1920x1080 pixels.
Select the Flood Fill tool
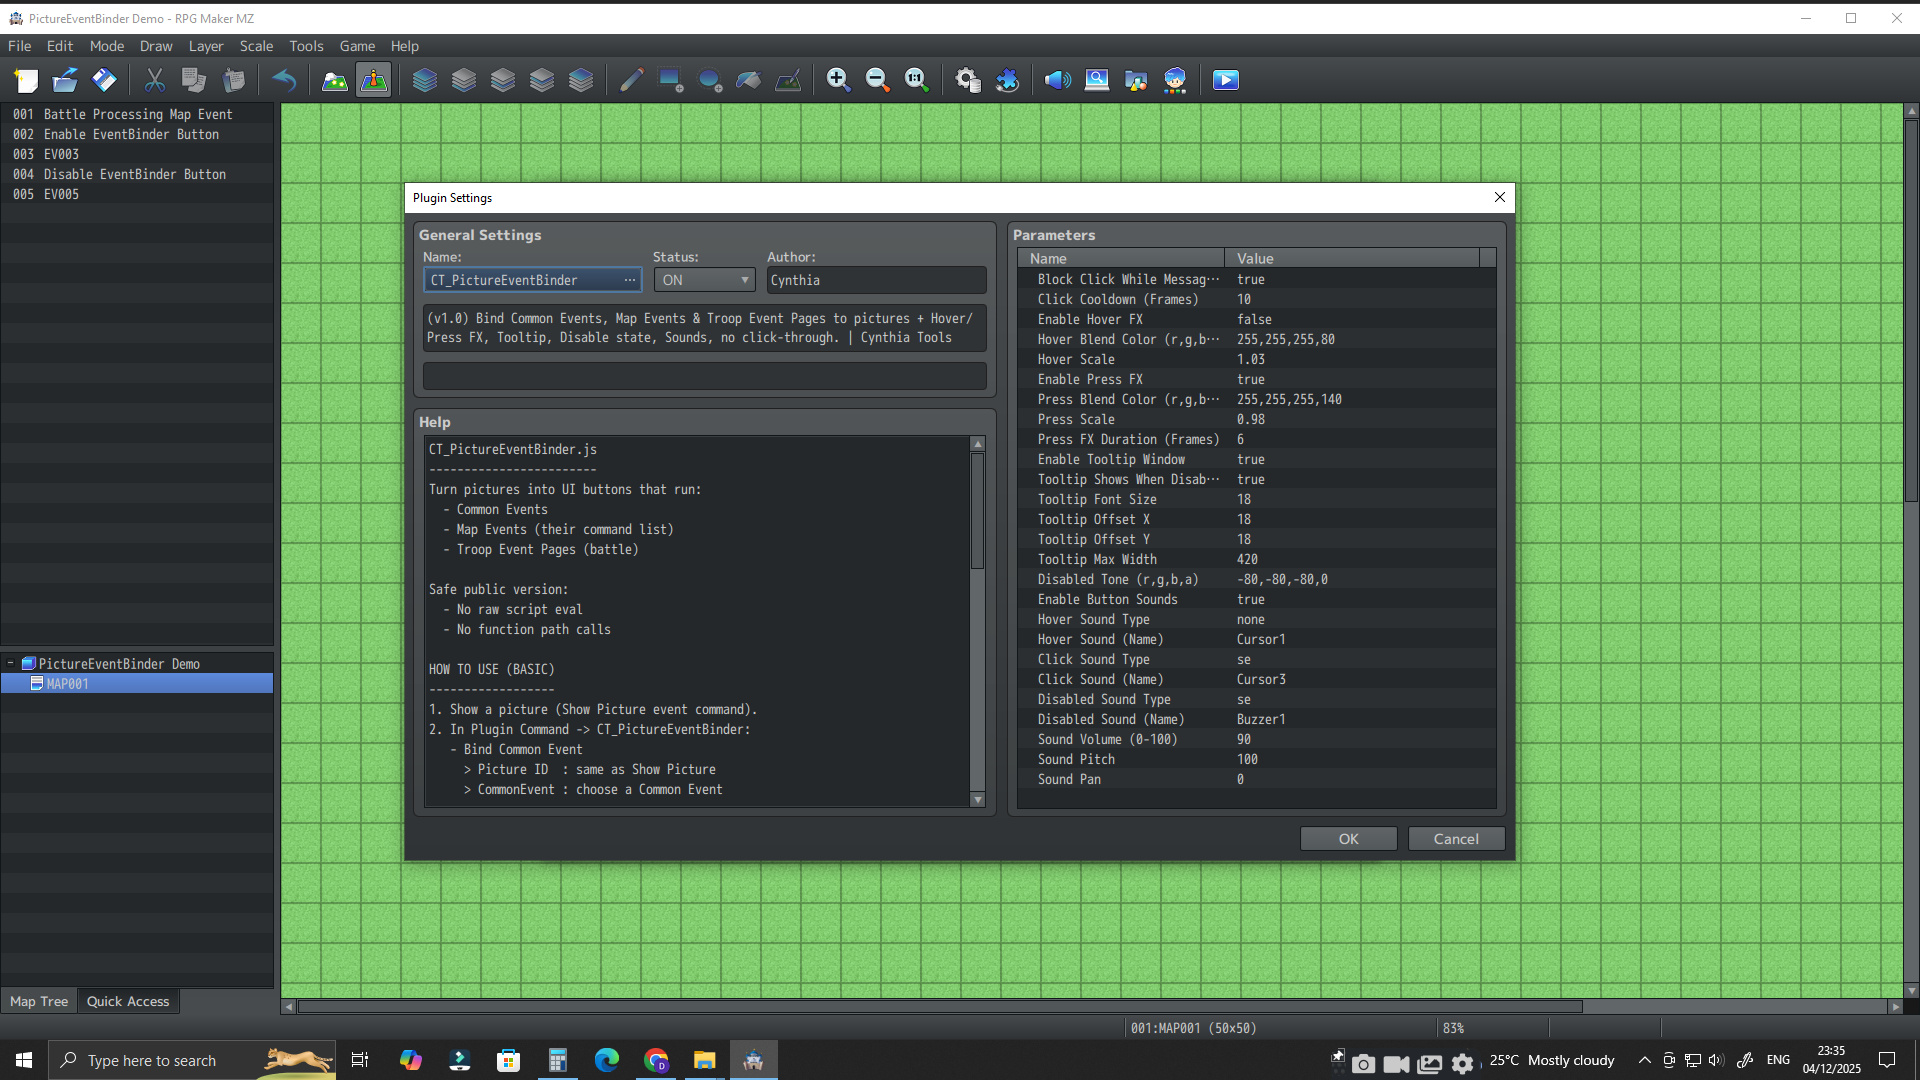point(749,80)
